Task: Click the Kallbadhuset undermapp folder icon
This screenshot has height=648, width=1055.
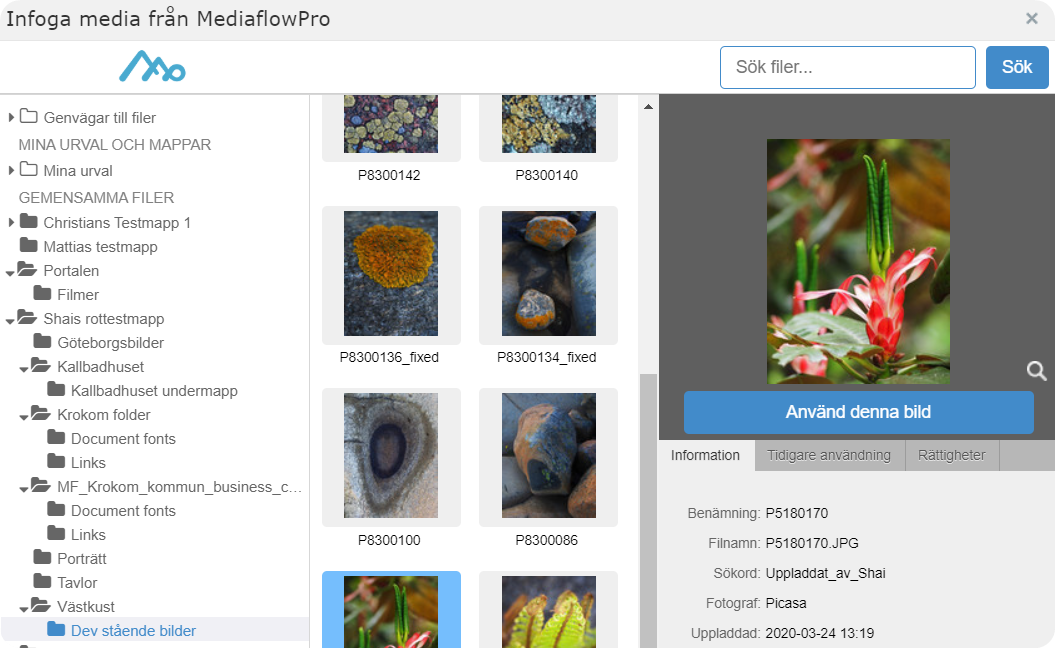Action: click(56, 390)
